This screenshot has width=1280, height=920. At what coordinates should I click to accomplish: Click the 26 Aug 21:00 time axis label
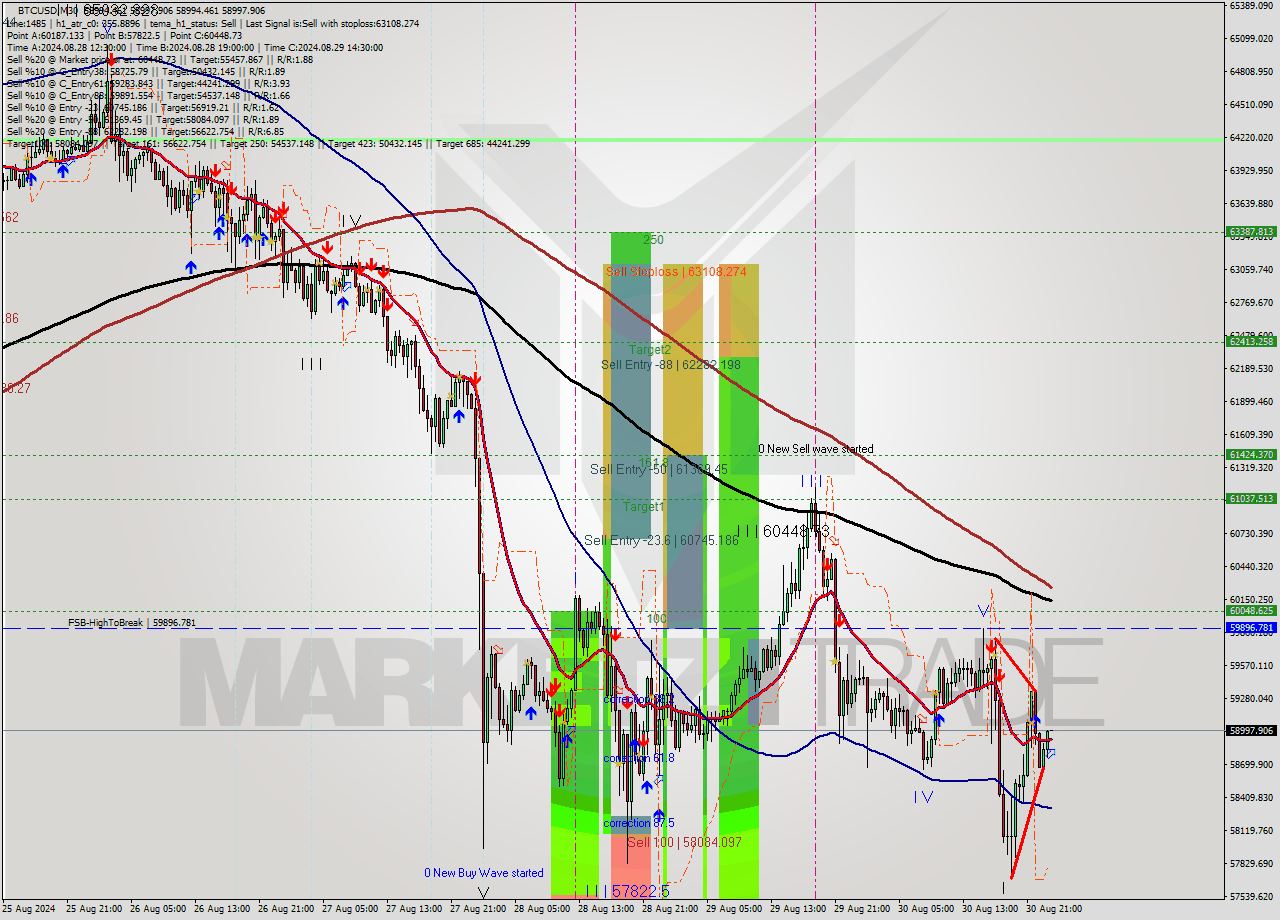286,909
